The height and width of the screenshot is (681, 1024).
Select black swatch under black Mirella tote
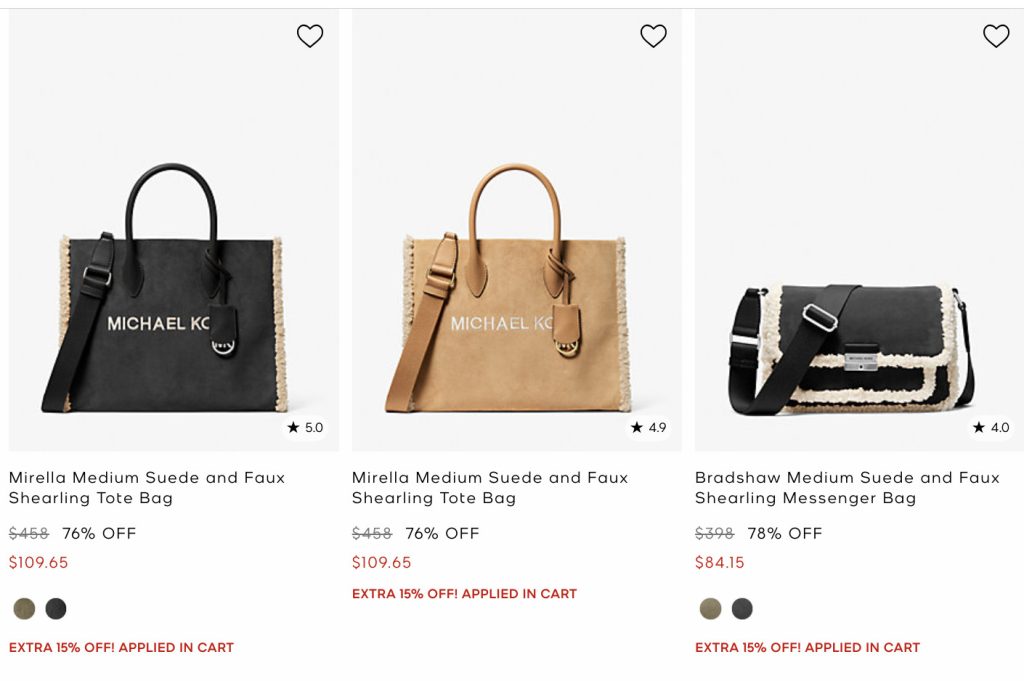(x=56, y=608)
